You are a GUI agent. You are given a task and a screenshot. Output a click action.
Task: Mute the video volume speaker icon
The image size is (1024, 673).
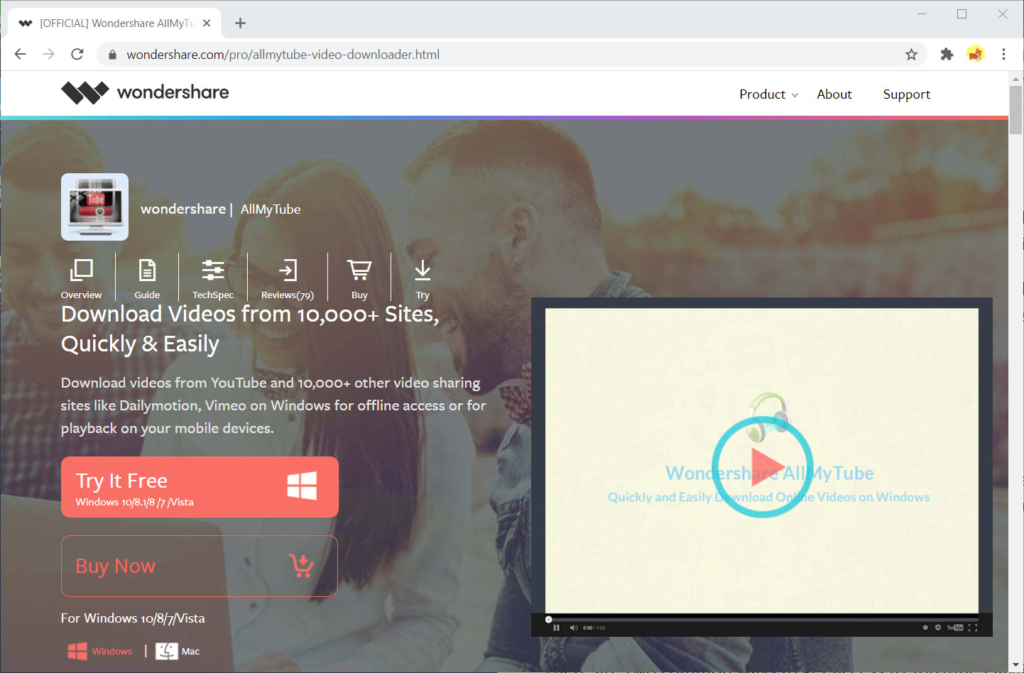(x=573, y=628)
